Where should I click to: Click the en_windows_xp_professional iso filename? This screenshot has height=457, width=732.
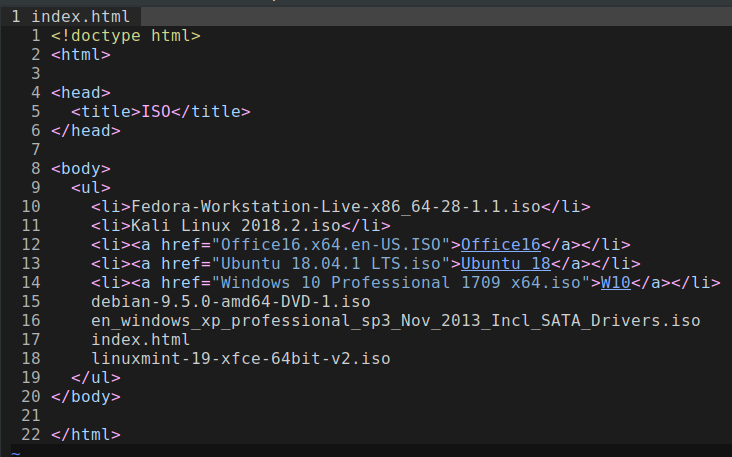pos(395,320)
